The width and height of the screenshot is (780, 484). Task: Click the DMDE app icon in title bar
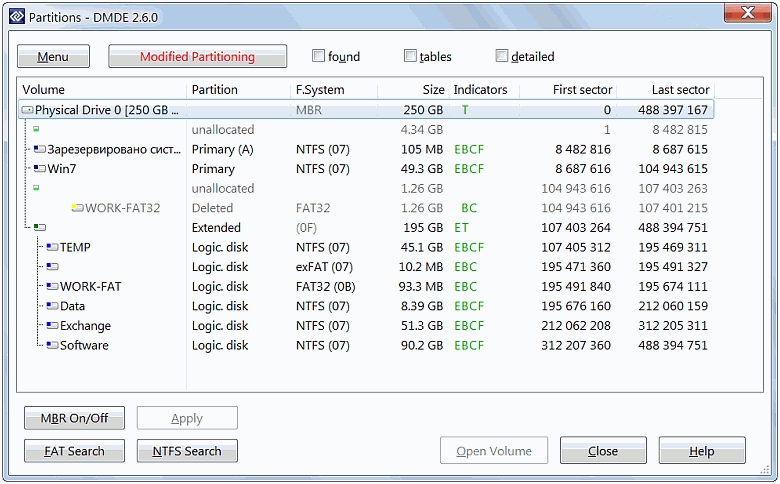14,14
